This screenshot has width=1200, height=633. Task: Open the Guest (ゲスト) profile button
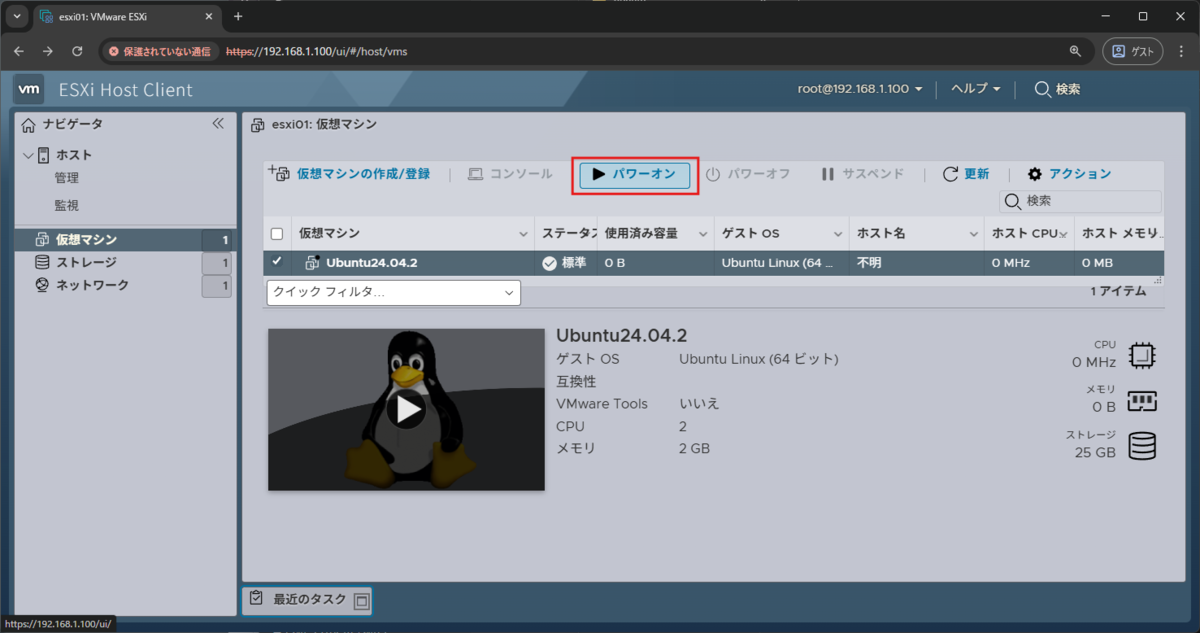(1134, 51)
